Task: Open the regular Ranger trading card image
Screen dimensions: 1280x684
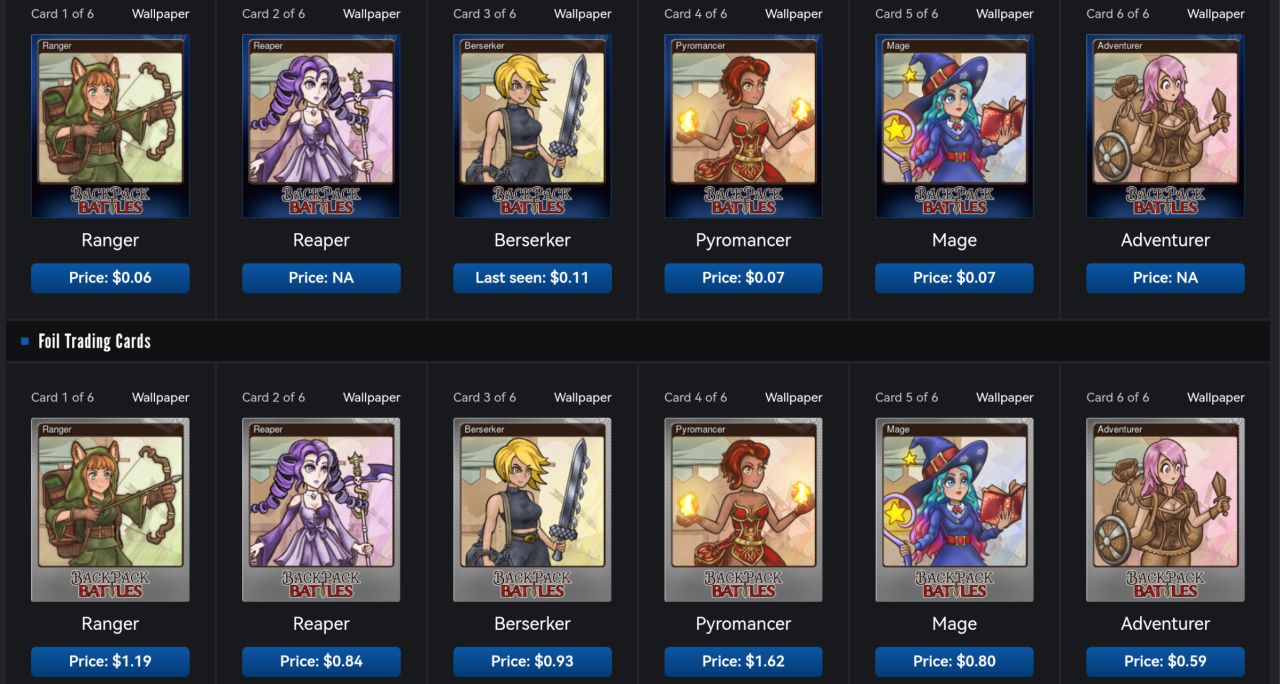Action: pos(110,126)
